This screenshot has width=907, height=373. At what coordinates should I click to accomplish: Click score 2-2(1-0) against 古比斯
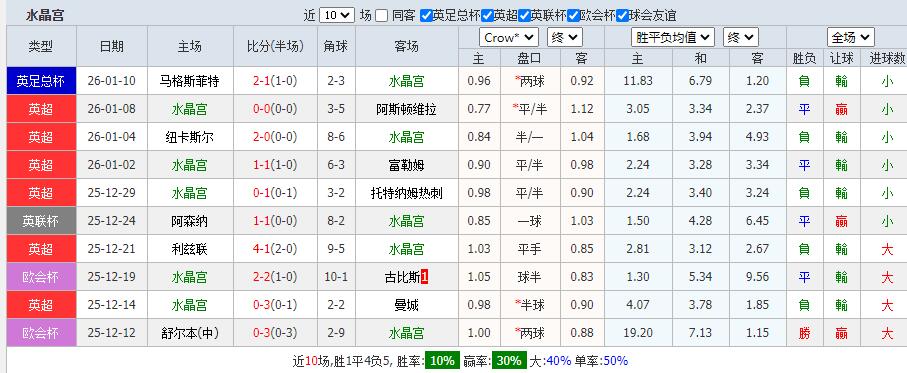[x=275, y=277]
